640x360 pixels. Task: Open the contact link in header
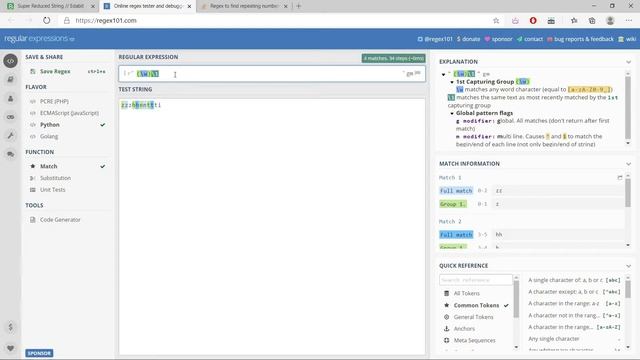pos(530,39)
